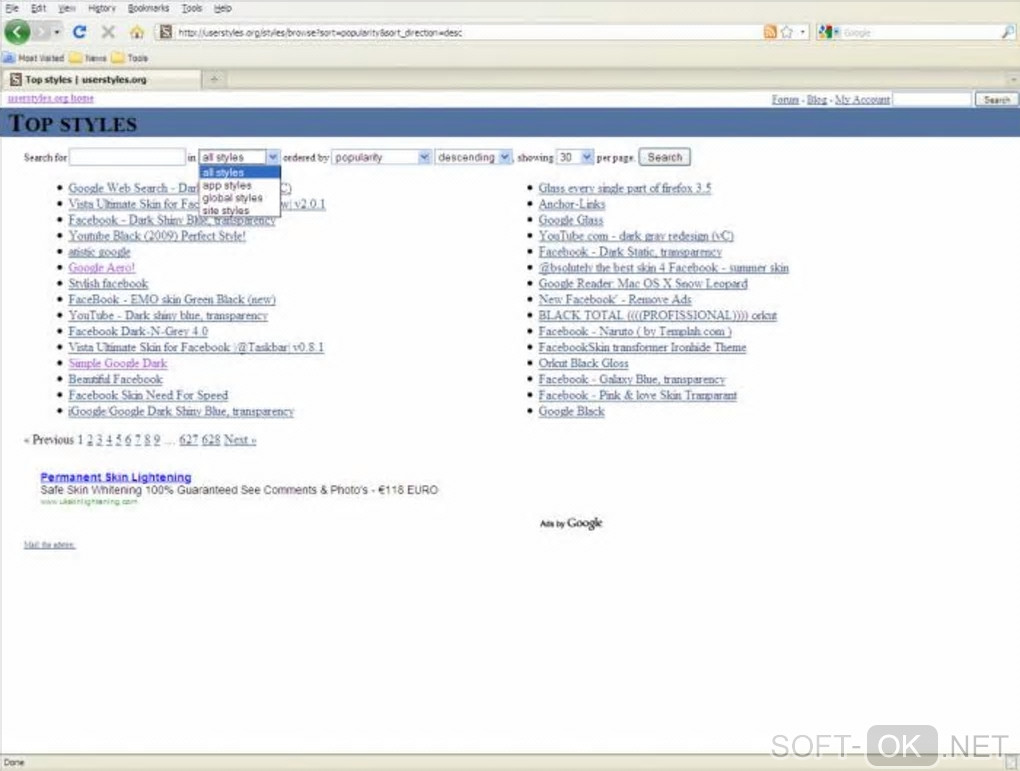Go to the Home page icon

pos(137,32)
